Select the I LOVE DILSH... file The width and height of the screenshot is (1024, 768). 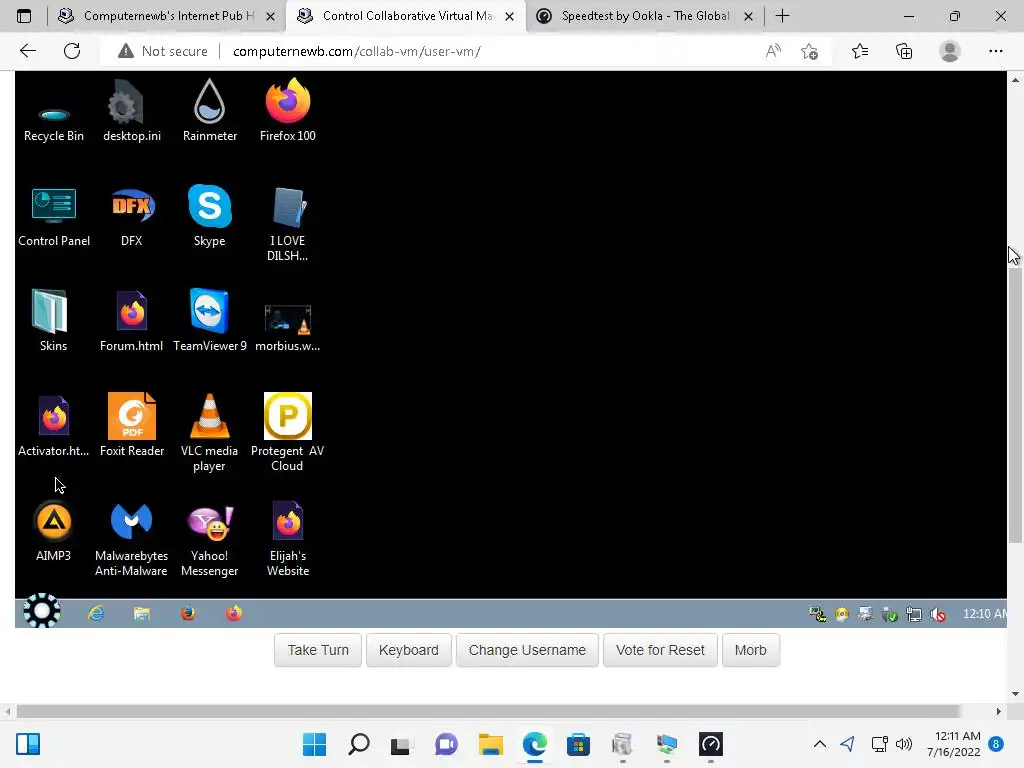click(287, 224)
